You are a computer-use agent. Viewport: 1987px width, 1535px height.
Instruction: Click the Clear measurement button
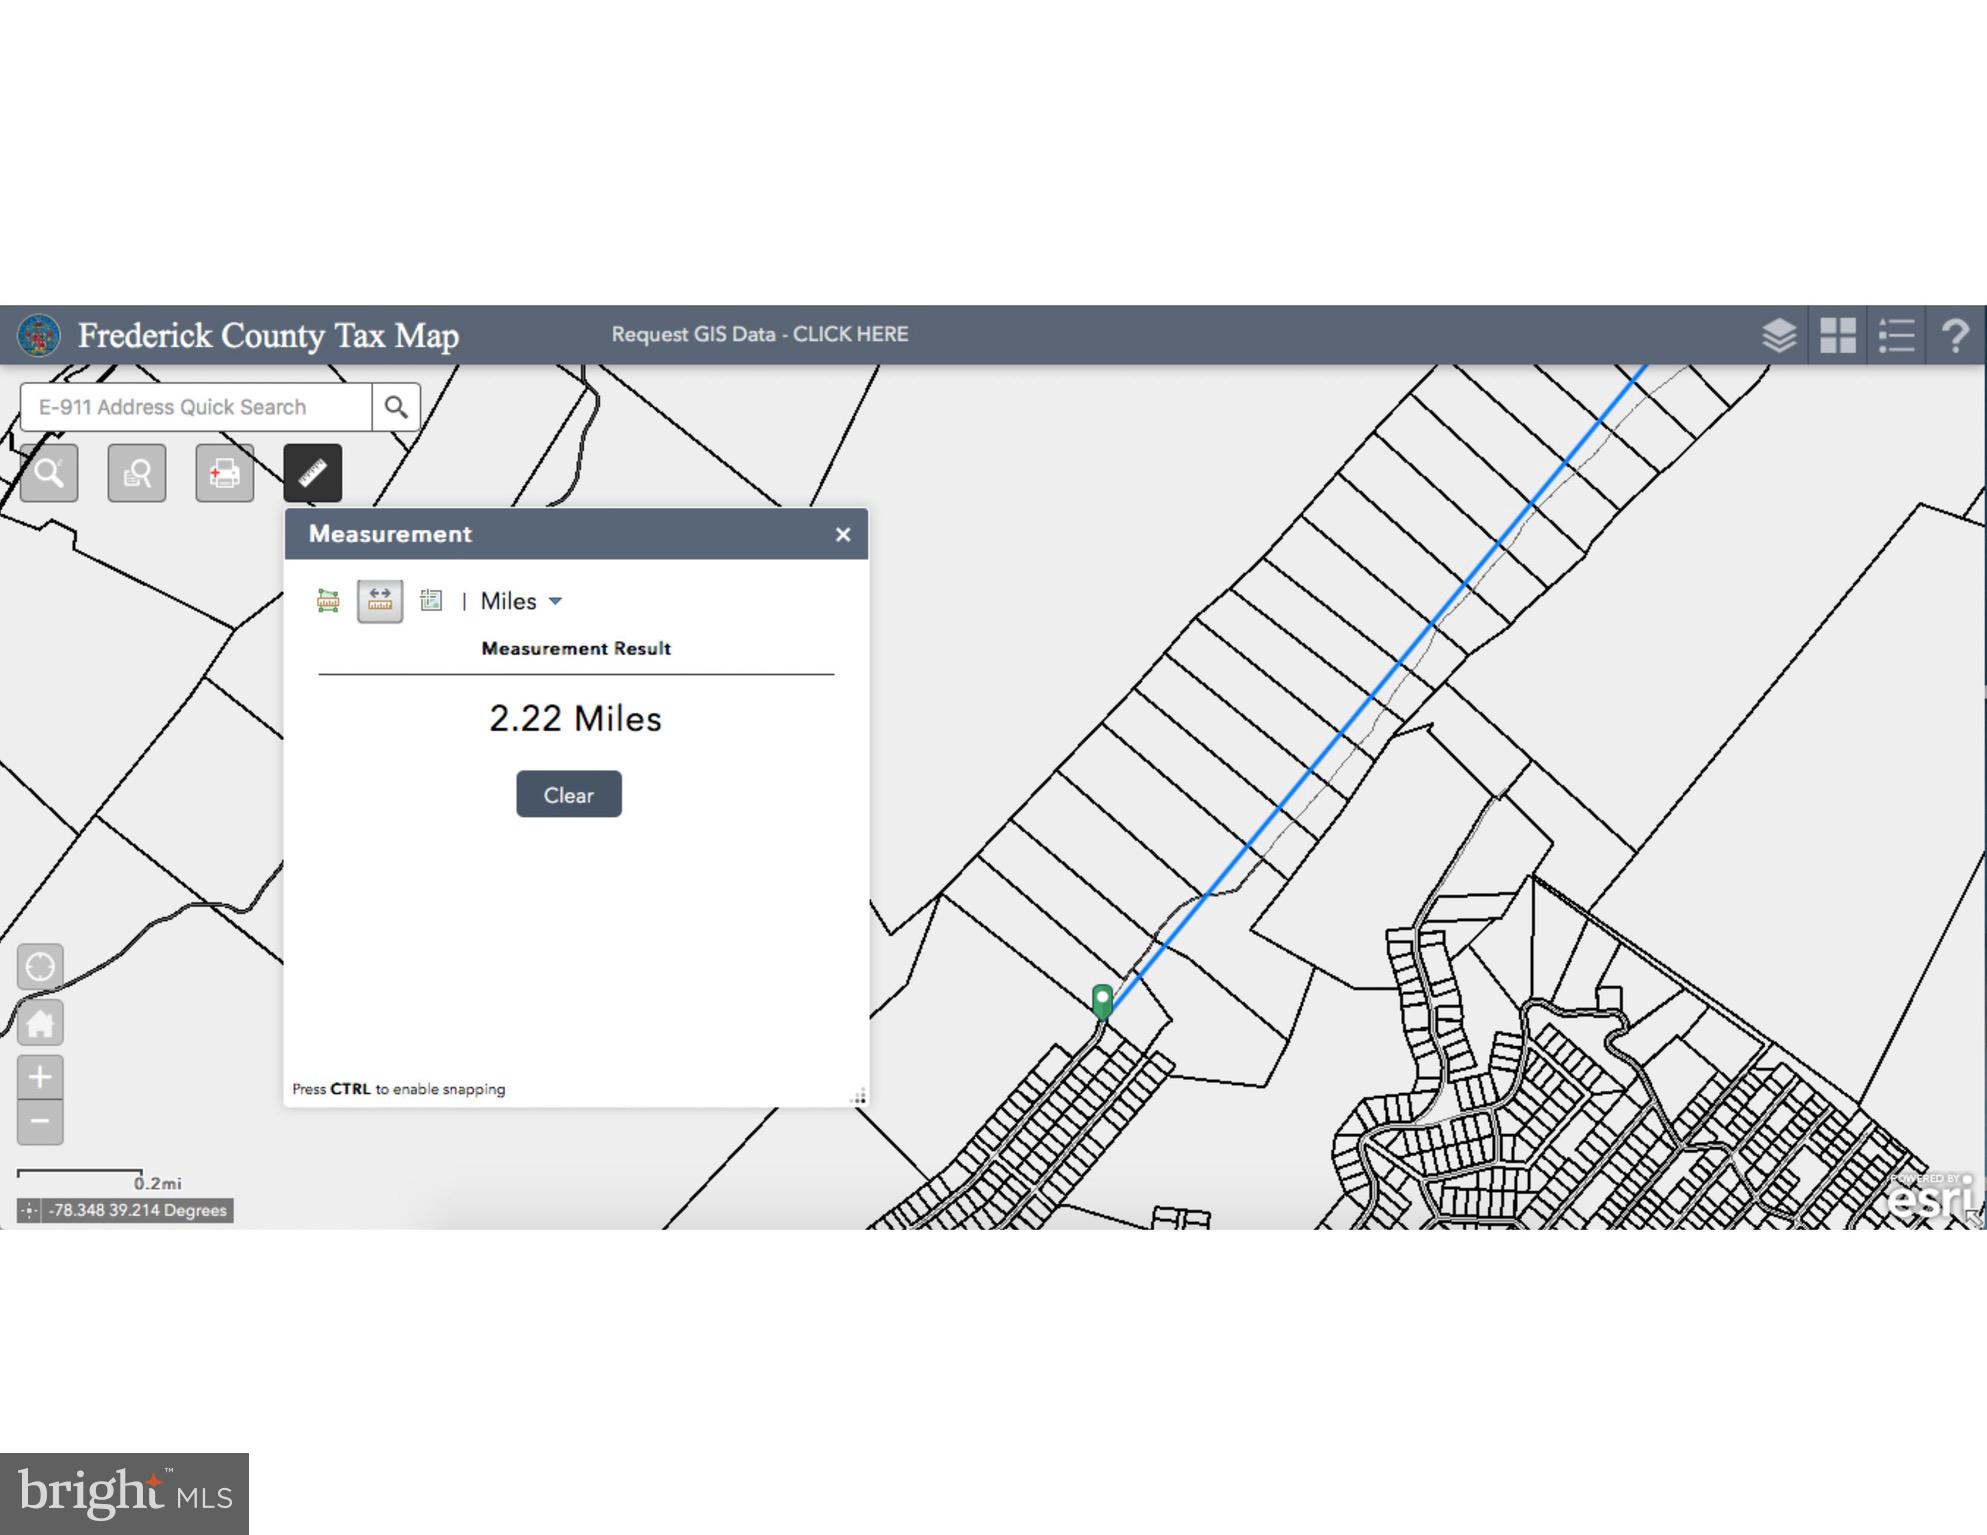[568, 794]
